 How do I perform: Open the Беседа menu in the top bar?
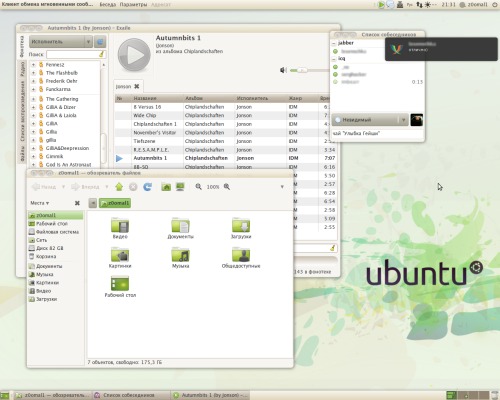click(x=108, y=4)
